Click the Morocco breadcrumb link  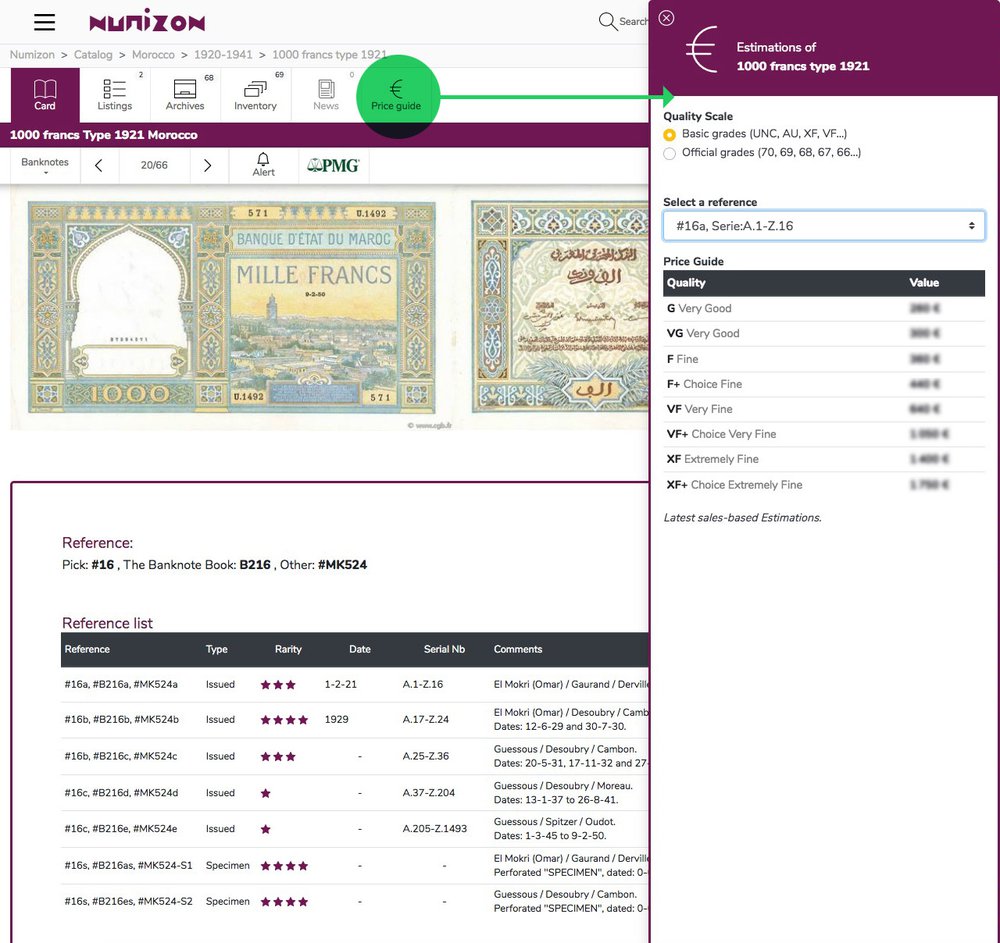(x=153, y=55)
